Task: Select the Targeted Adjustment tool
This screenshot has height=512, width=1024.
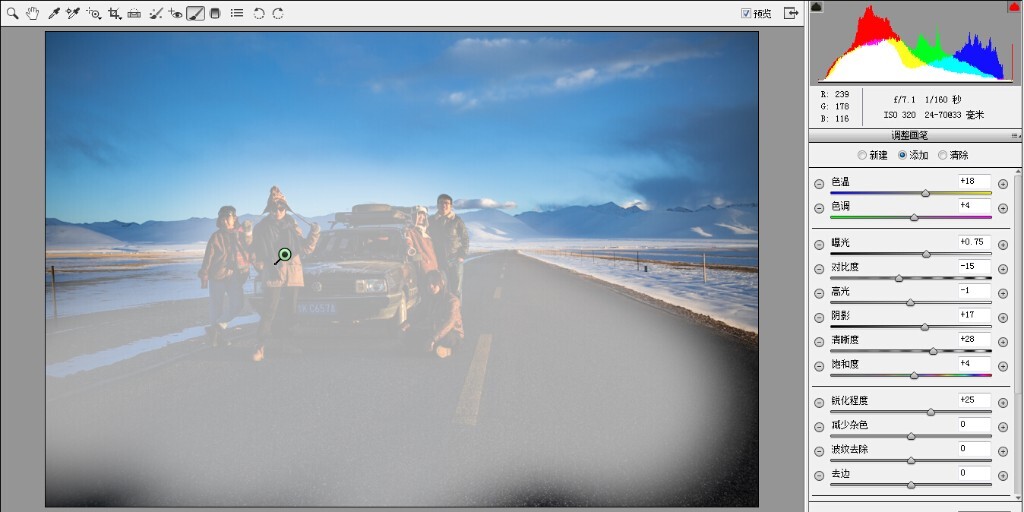Action: click(93, 13)
